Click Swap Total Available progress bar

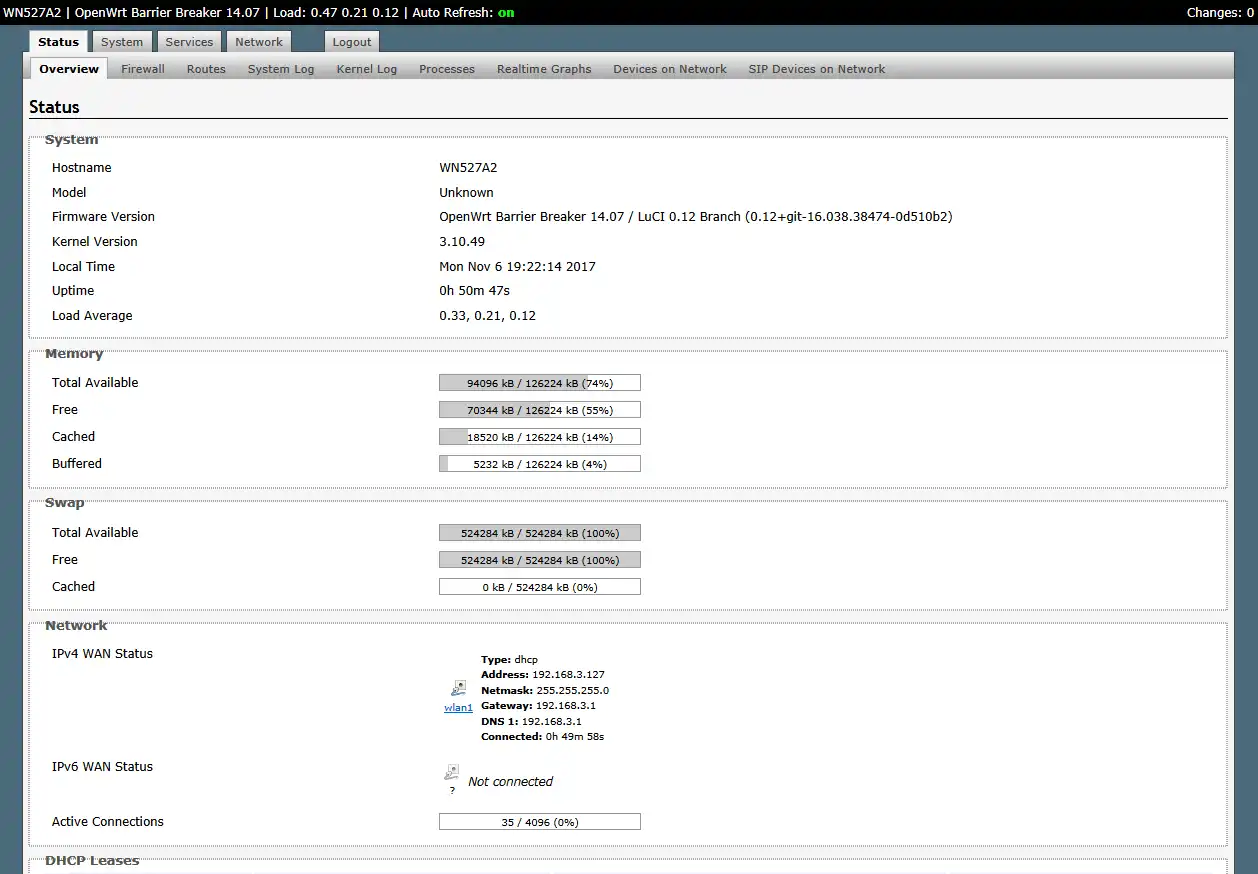540,533
